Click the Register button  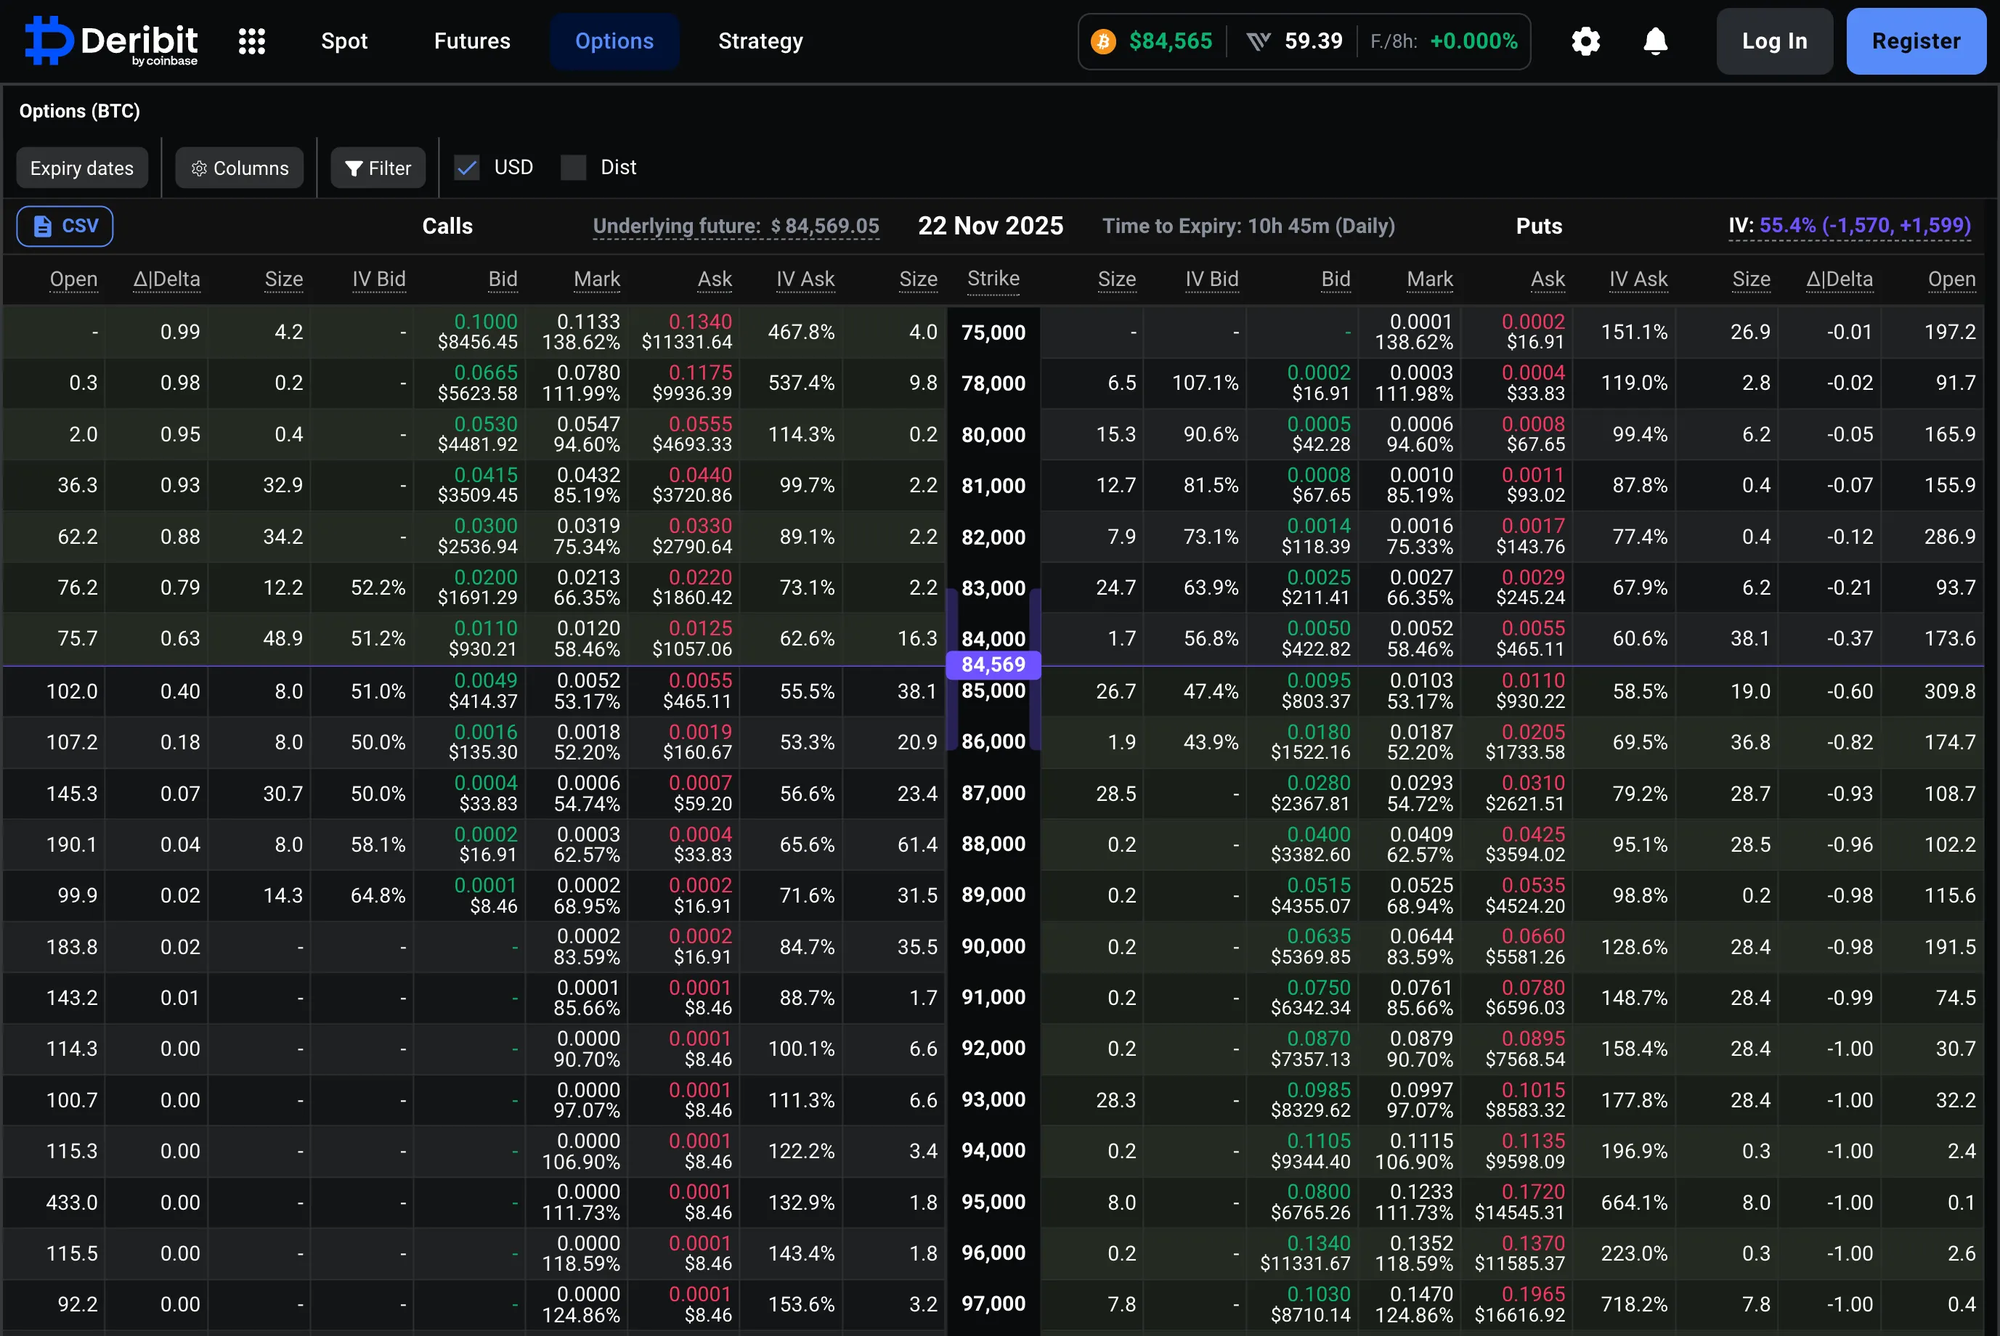[1916, 41]
